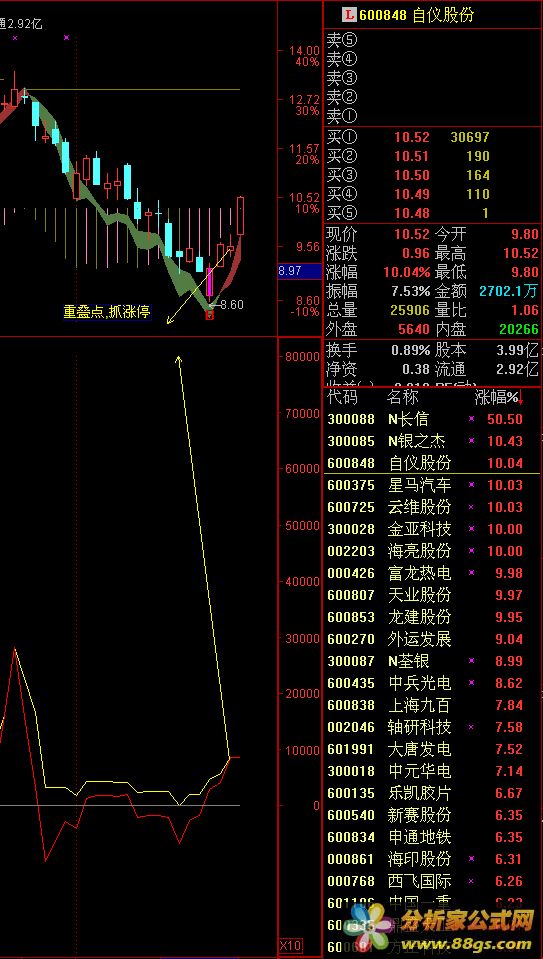543x959 pixels.
Task: Select the highlighted 600848 自仪股份 list row
Action: pyautogui.click(x=432, y=463)
